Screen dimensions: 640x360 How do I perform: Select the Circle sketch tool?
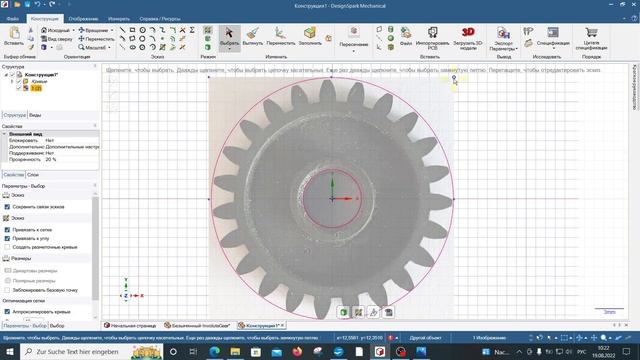click(x=142, y=30)
